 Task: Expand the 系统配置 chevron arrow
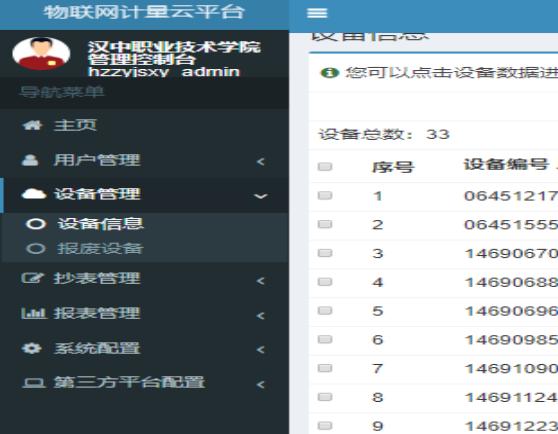click(x=261, y=350)
